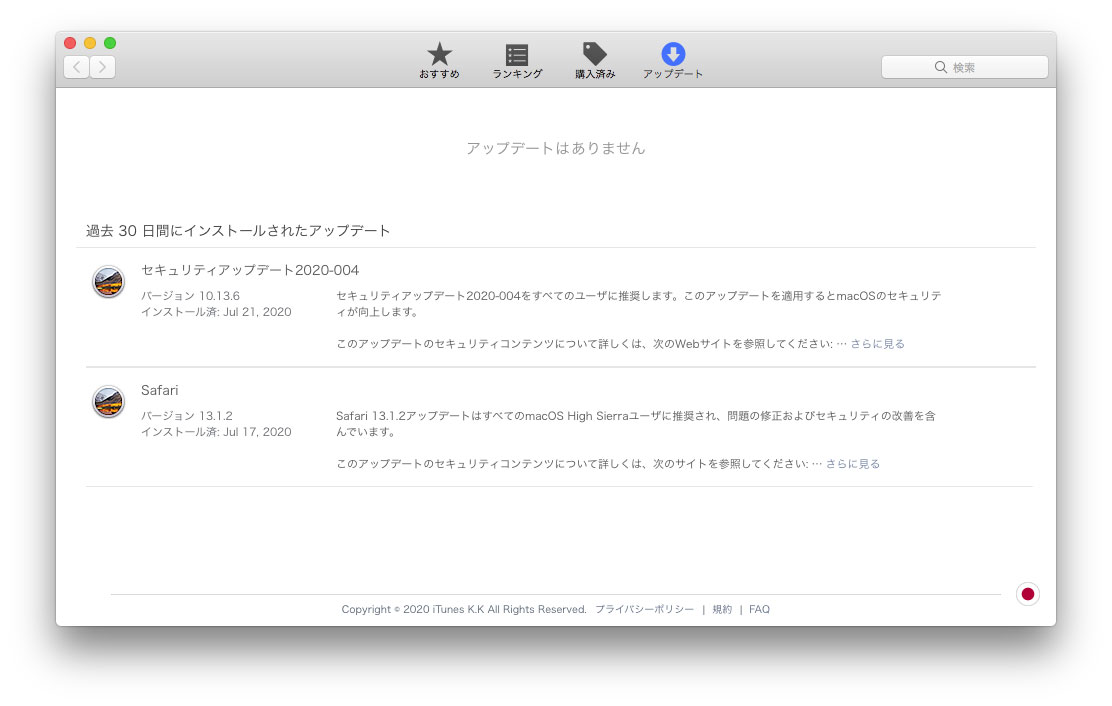Close the App Store window
The height and width of the screenshot is (706, 1112).
[70, 43]
